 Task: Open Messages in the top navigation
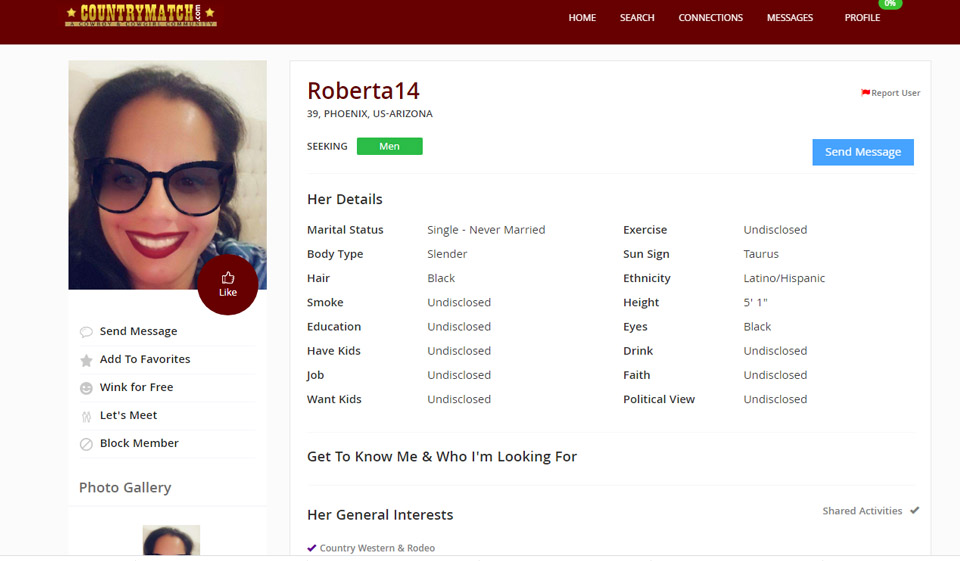coord(789,18)
